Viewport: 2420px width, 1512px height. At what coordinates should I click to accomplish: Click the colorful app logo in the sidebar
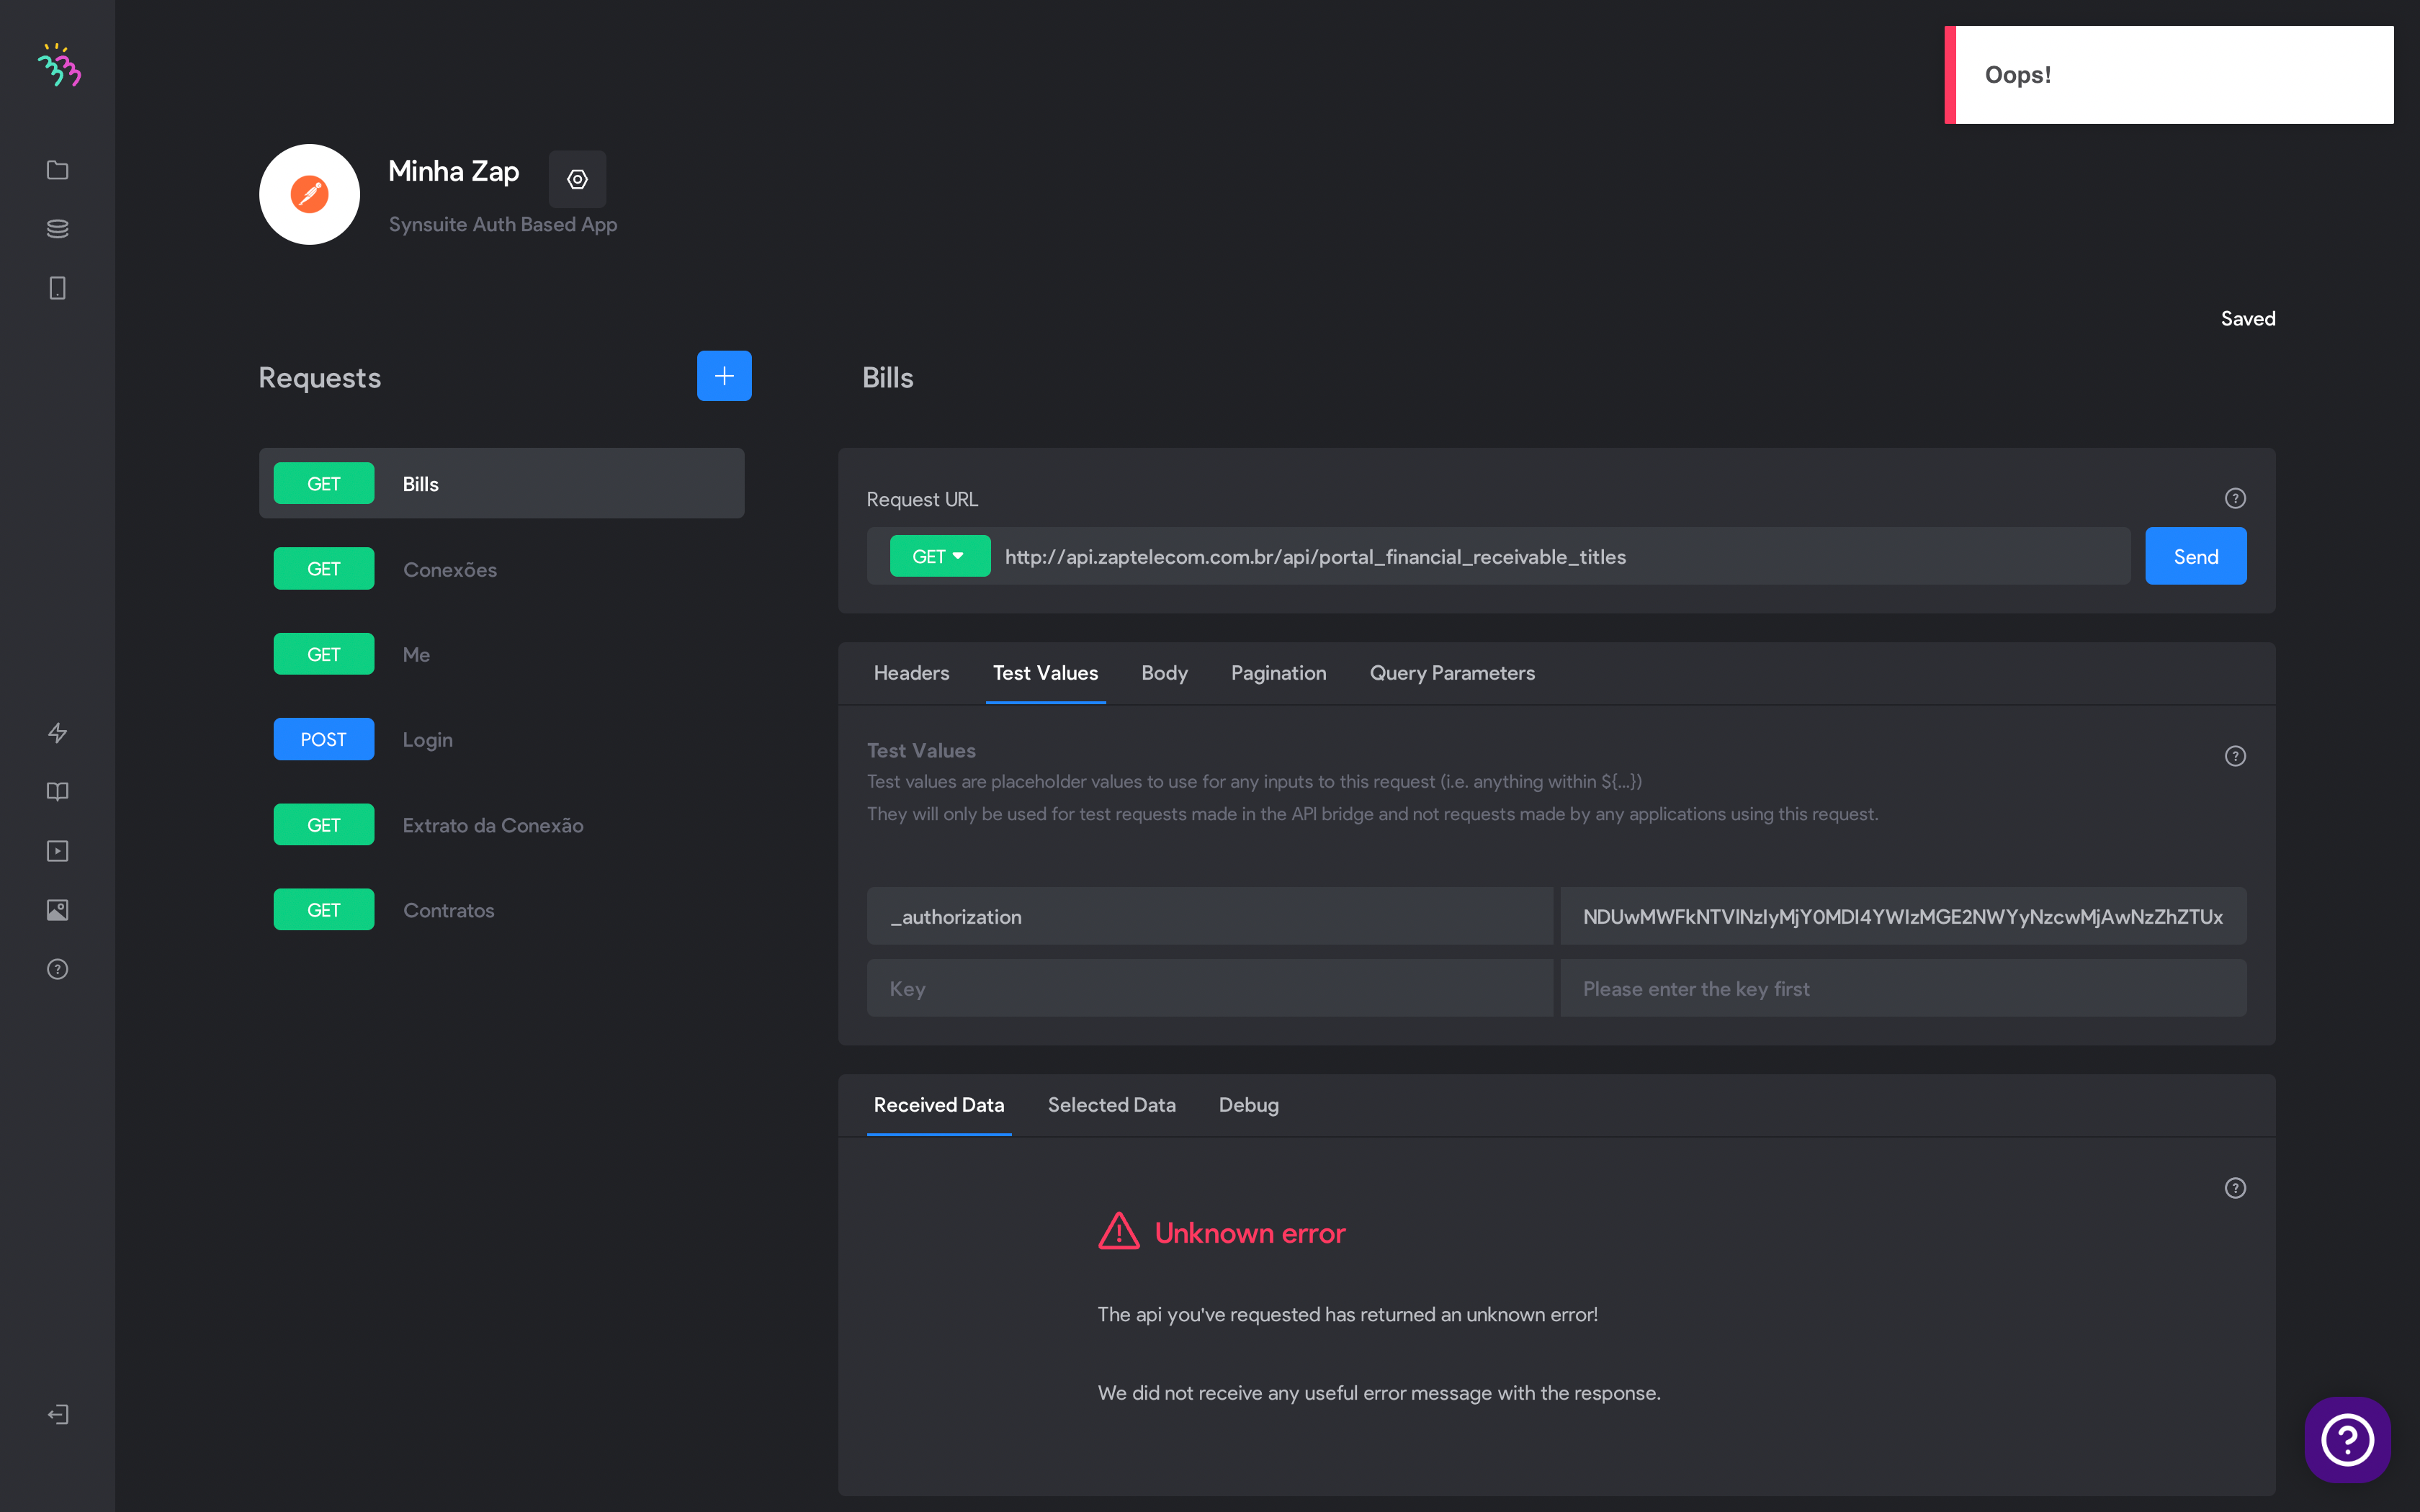point(59,65)
